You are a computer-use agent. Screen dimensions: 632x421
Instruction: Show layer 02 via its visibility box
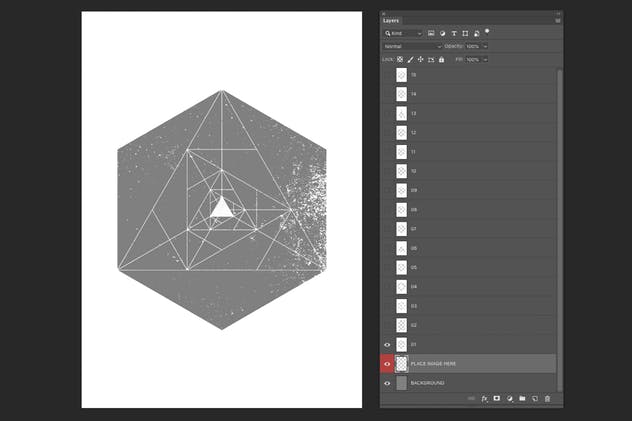click(x=387, y=325)
